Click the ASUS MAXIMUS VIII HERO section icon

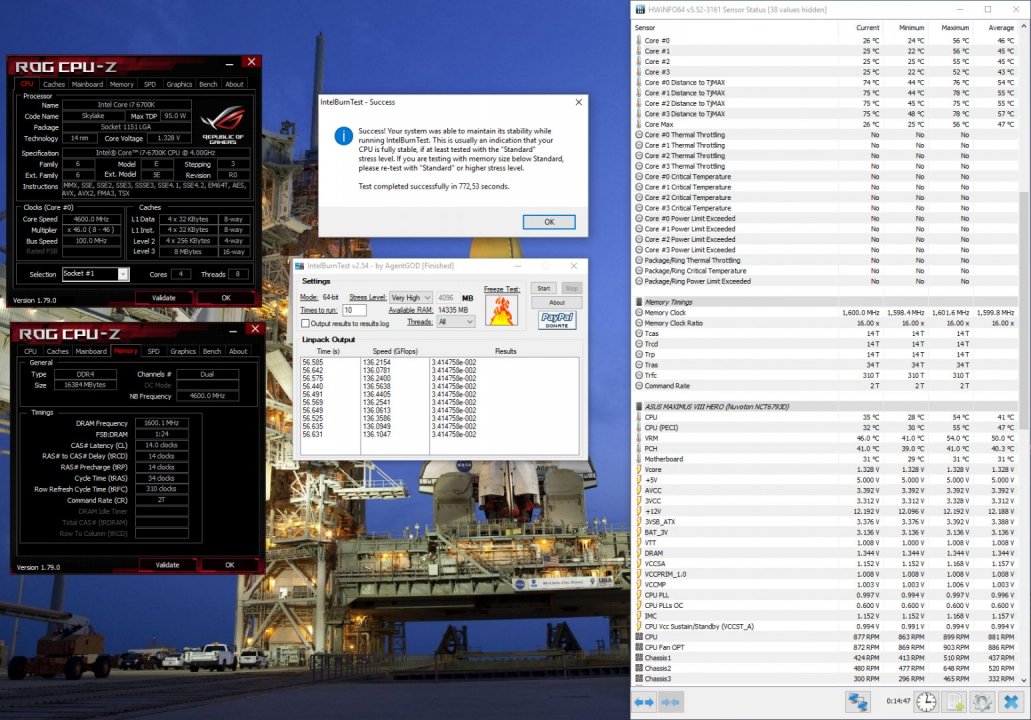click(x=638, y=407)
